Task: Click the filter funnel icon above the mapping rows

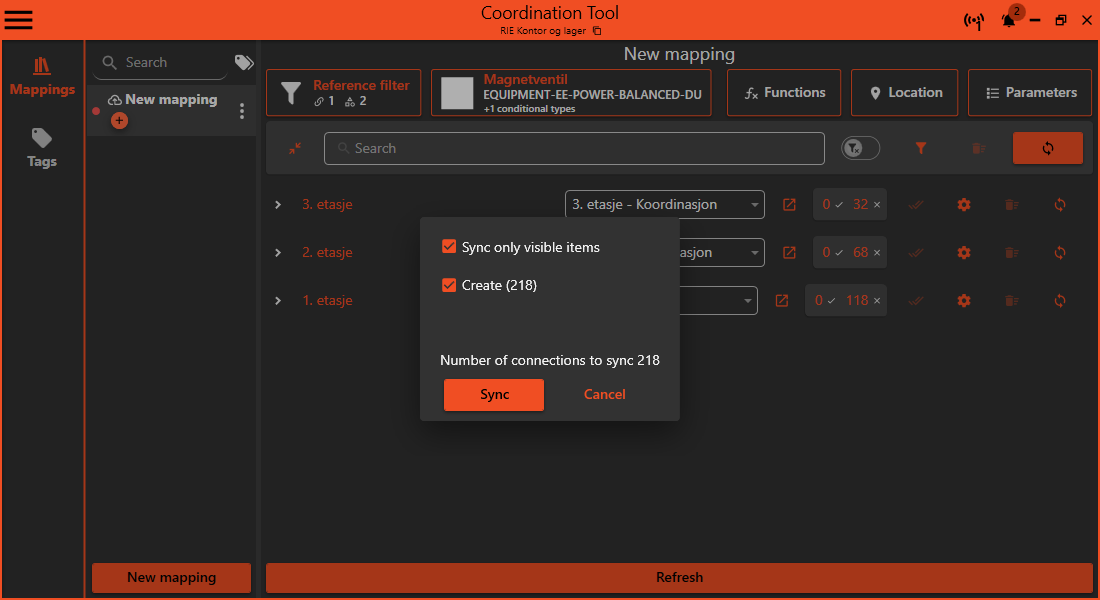Action: pyautogui.click(x=920, y=147)
